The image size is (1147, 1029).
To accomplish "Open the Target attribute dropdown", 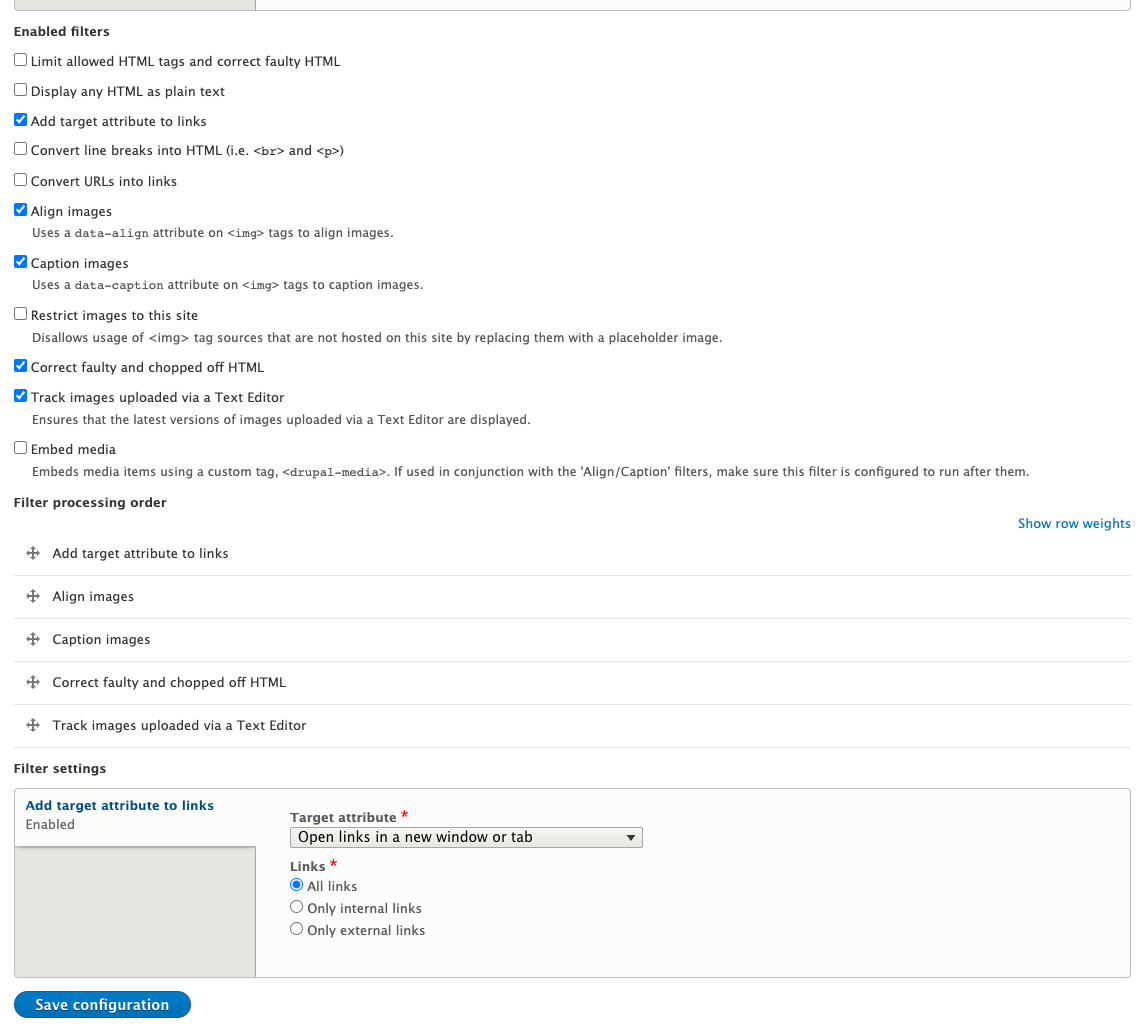I will click(x=465, y=837).
